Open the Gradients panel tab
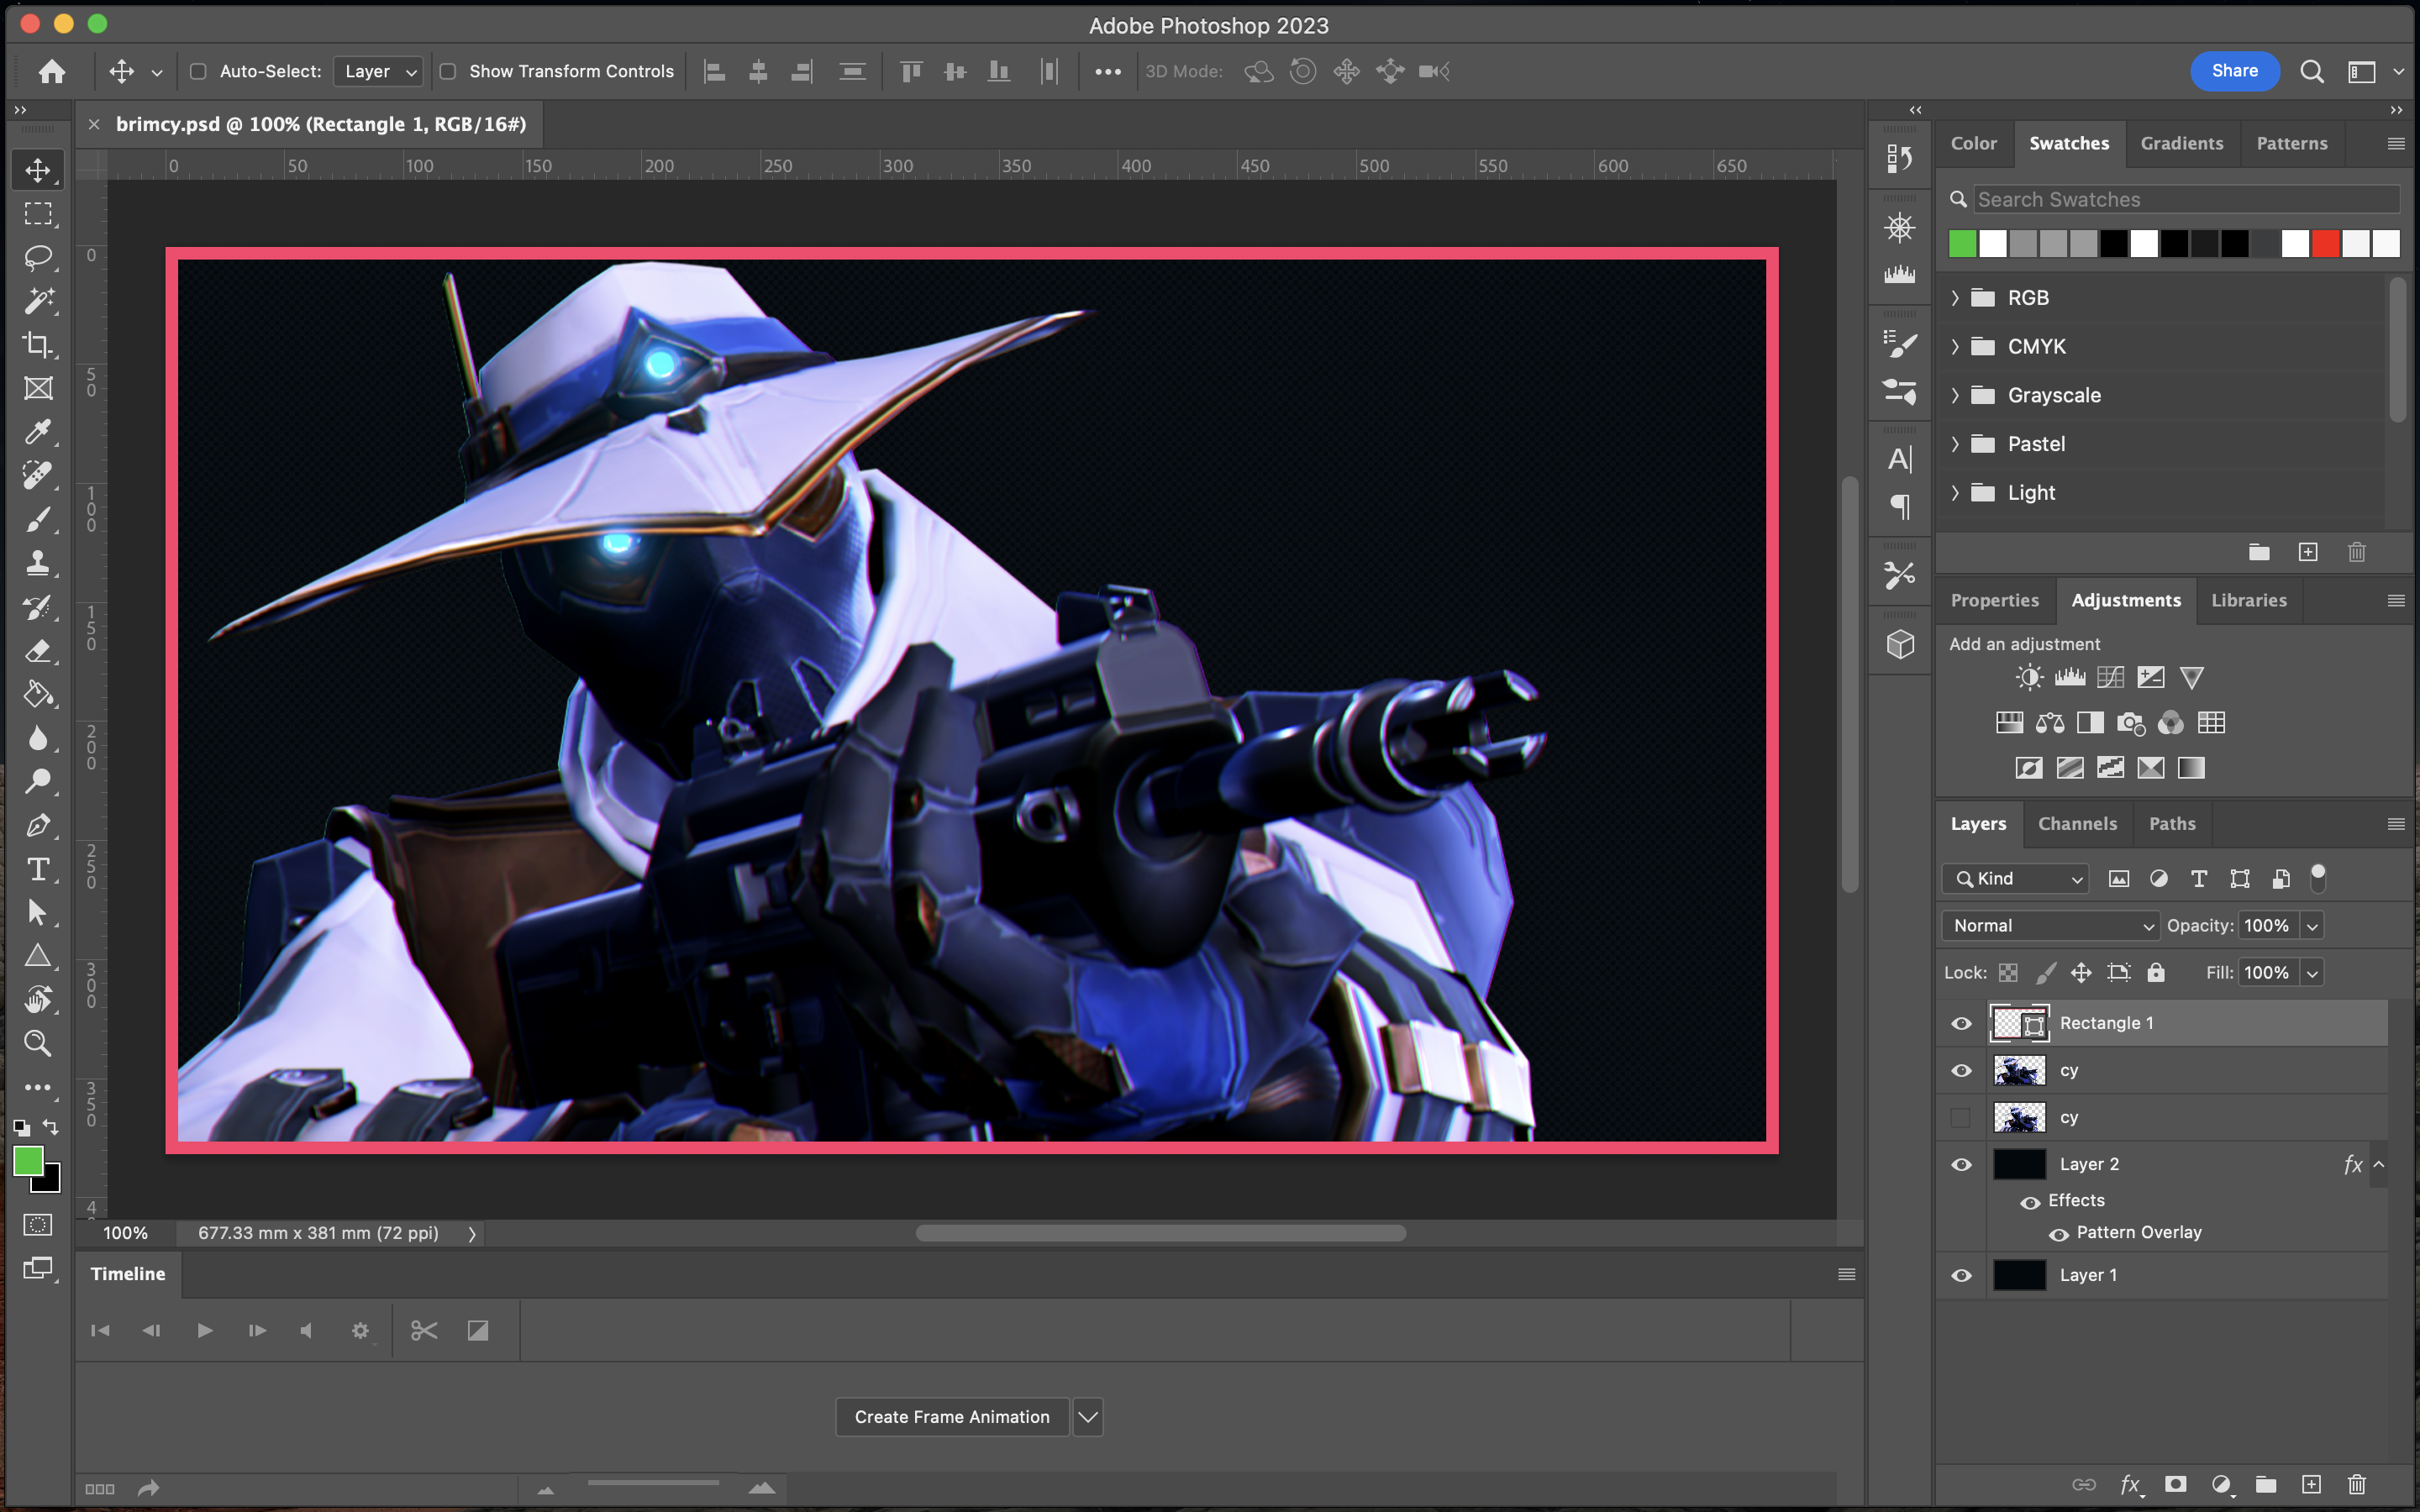2420x1512 pixels. (x=2181, y=143)
